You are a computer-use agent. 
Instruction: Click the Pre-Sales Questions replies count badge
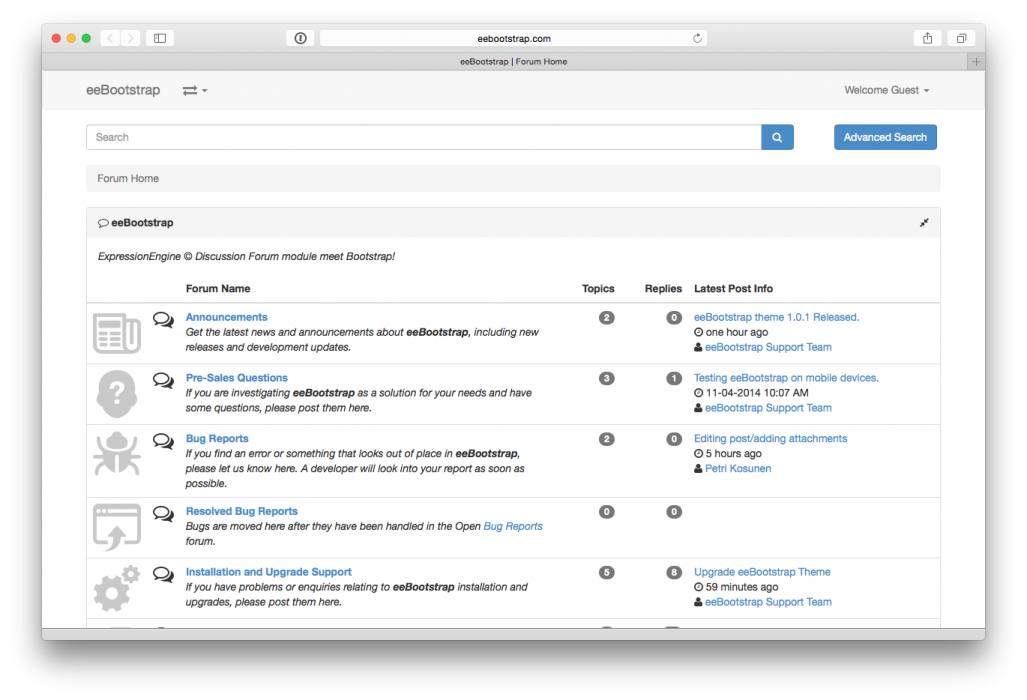coord(674,378)
